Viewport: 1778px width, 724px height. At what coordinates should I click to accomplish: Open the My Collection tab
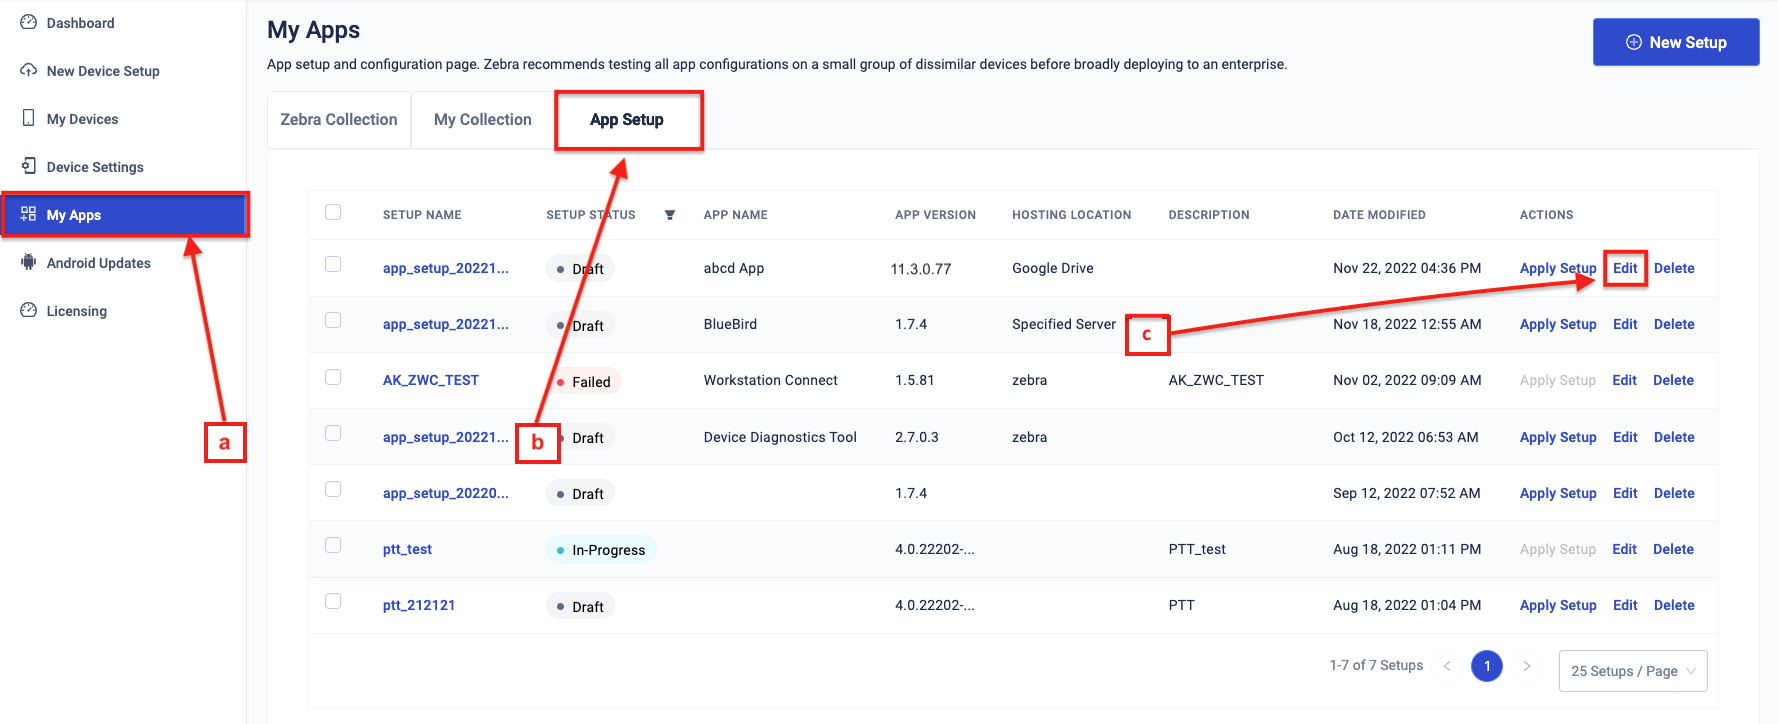[x=482, y=120]
